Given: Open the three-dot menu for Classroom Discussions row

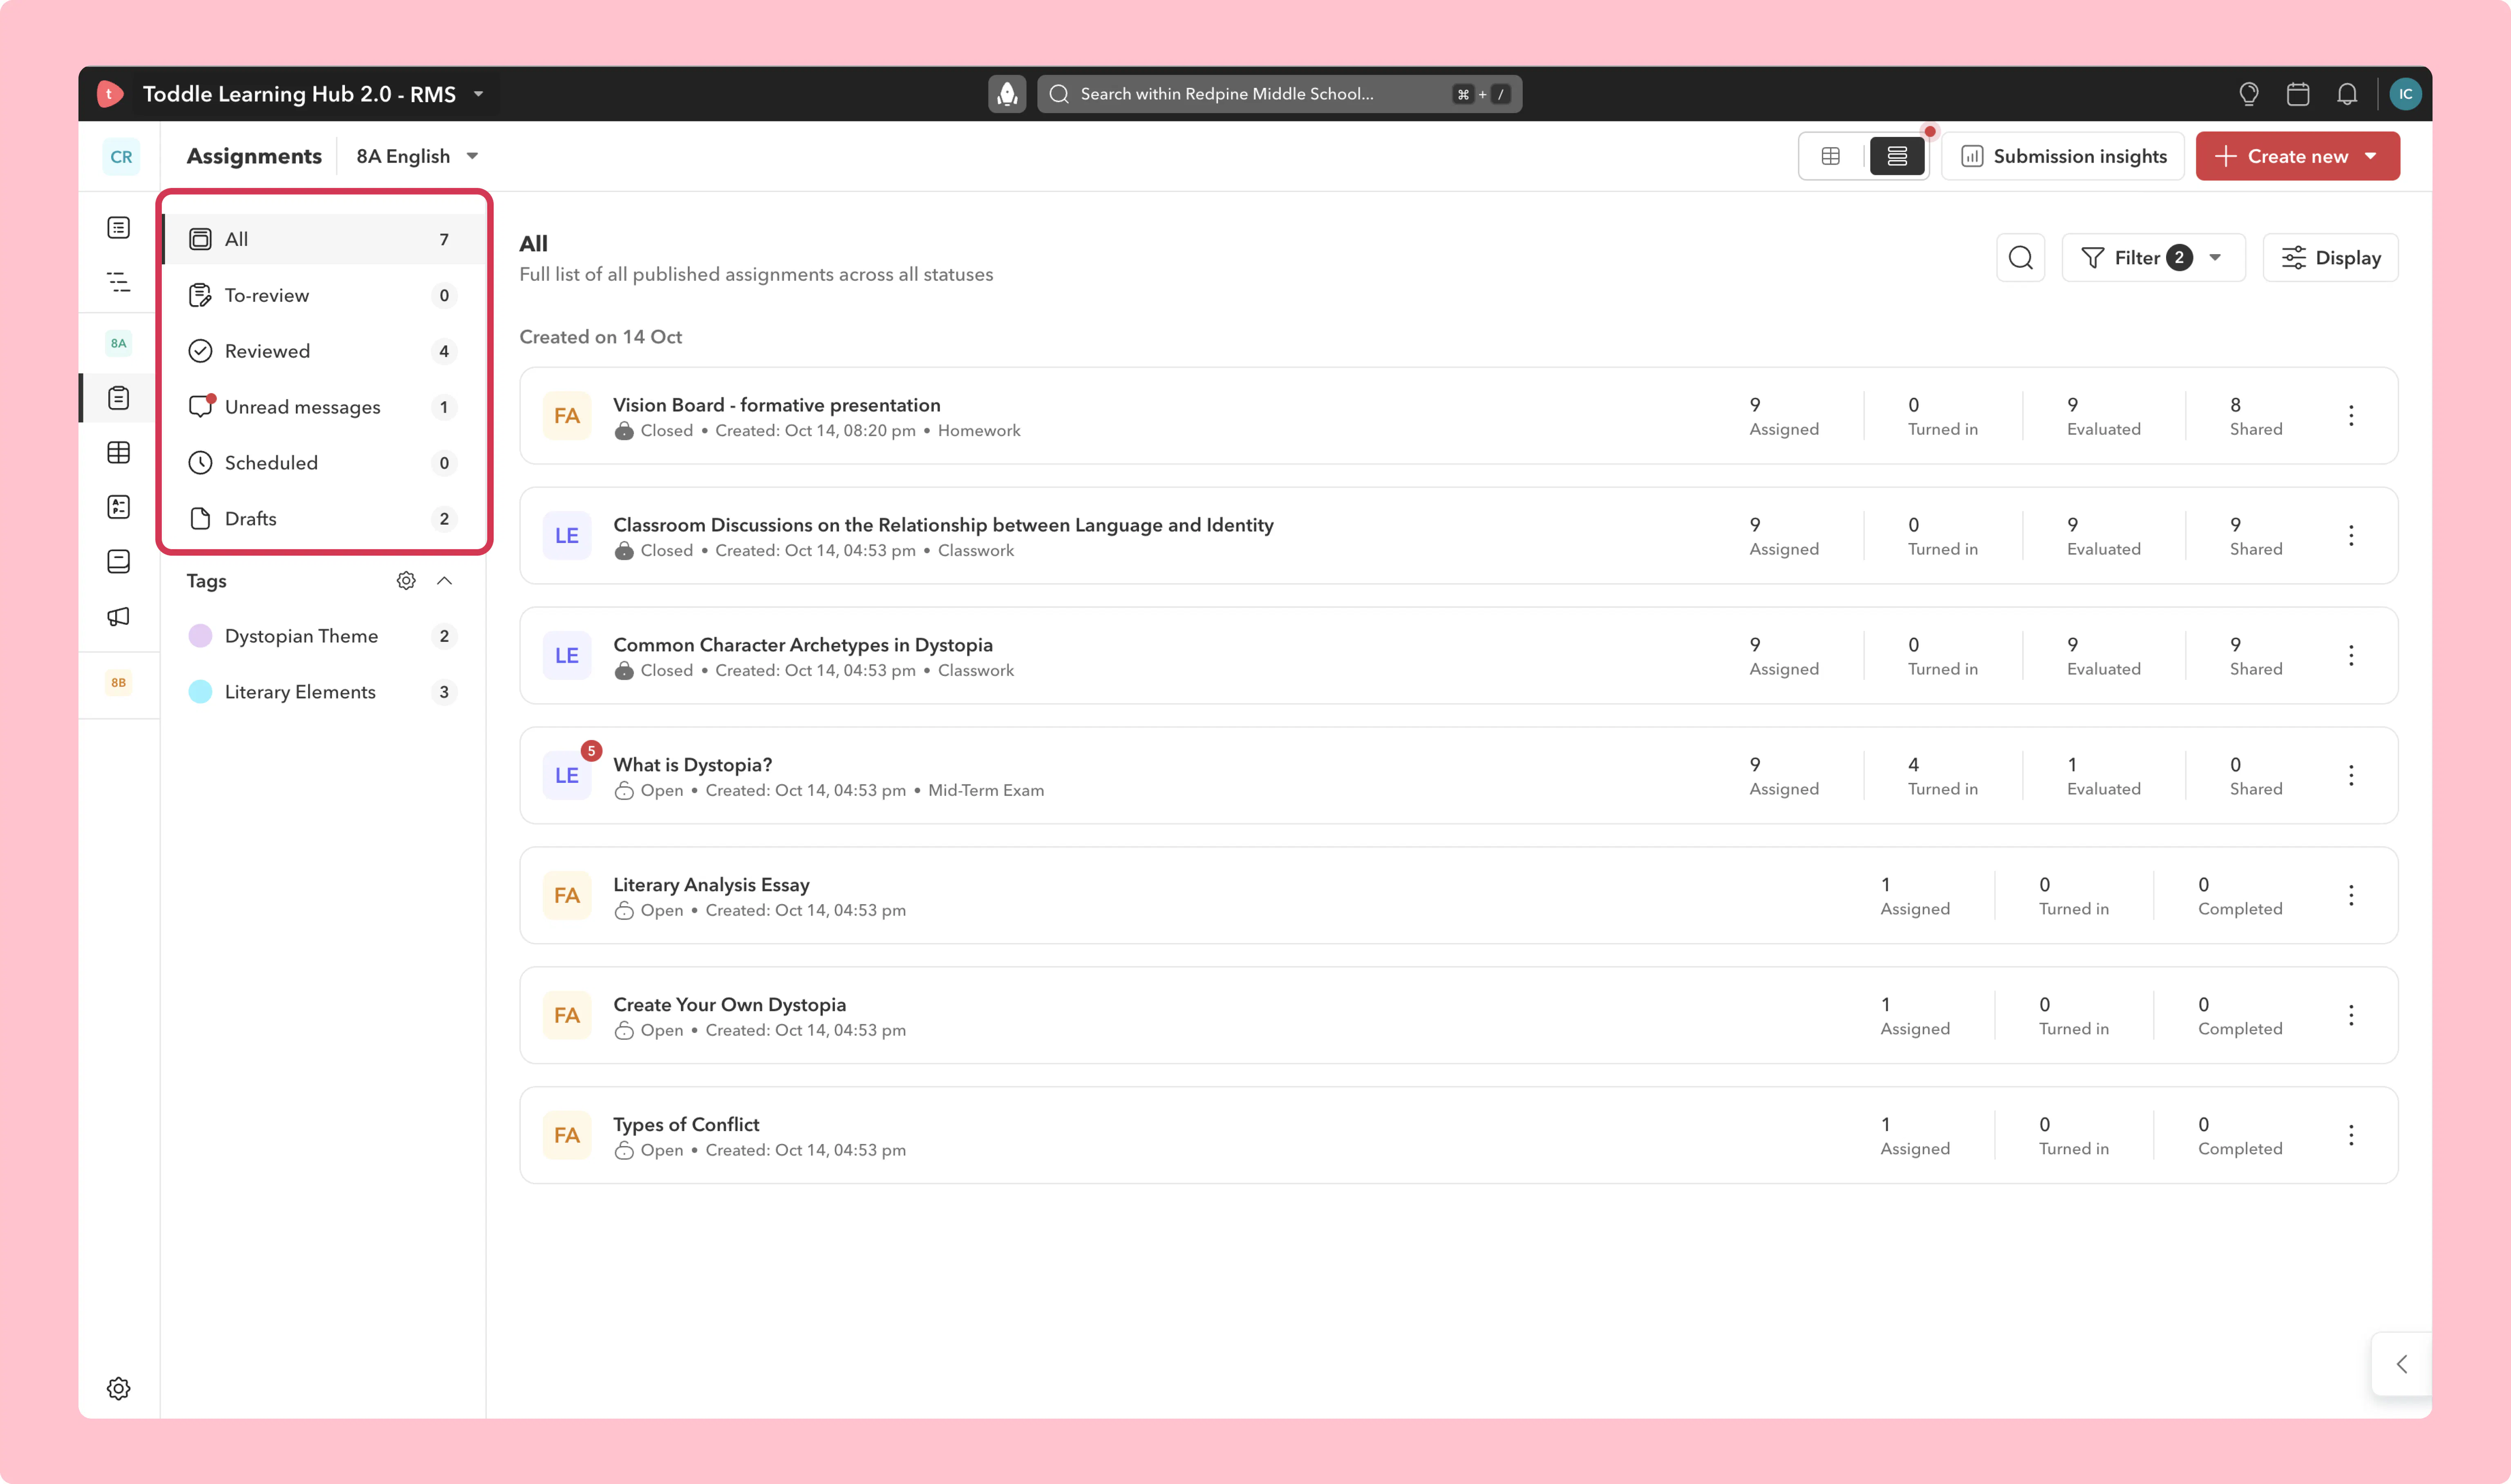Looking at the screenshot, I should (x=2351, y=536).
